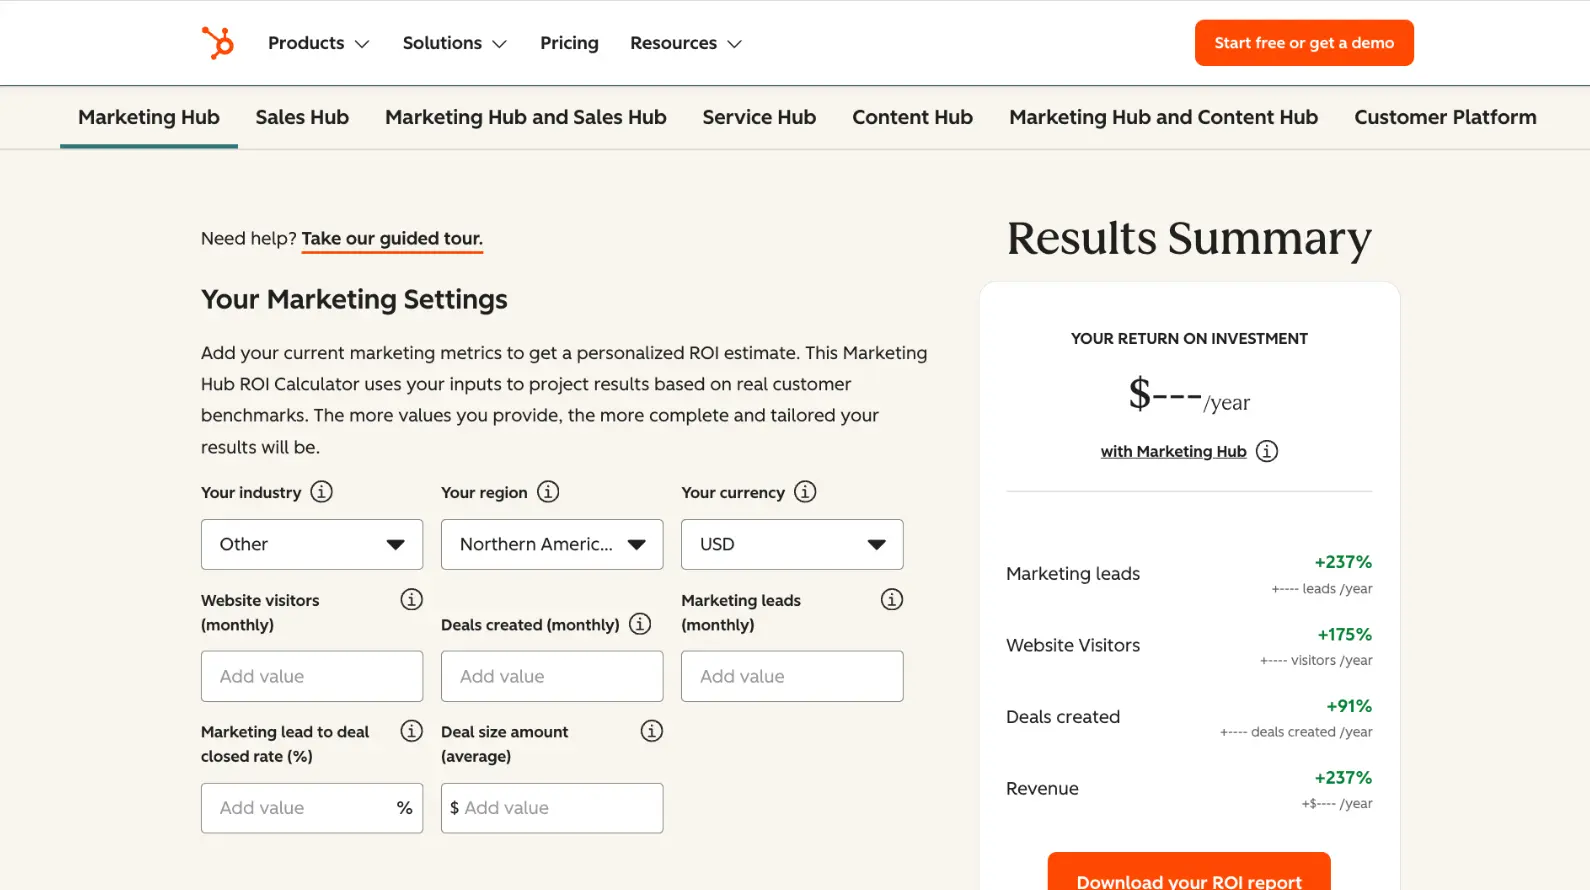
Task: Switch to Marketing Hub and Sales Hub tab
Action: coord(526,117)
